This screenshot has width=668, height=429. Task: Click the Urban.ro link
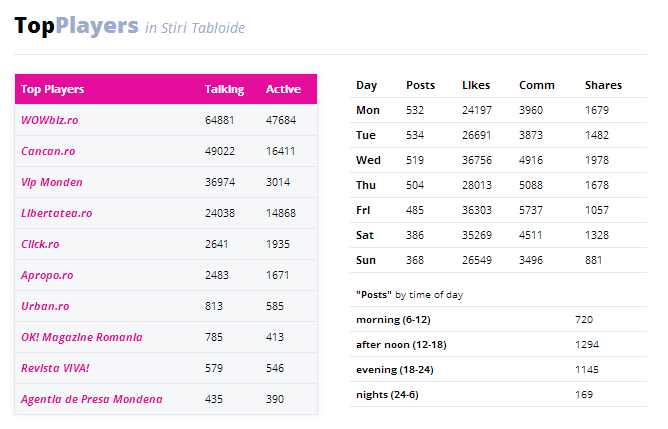[x=45, y=306]
